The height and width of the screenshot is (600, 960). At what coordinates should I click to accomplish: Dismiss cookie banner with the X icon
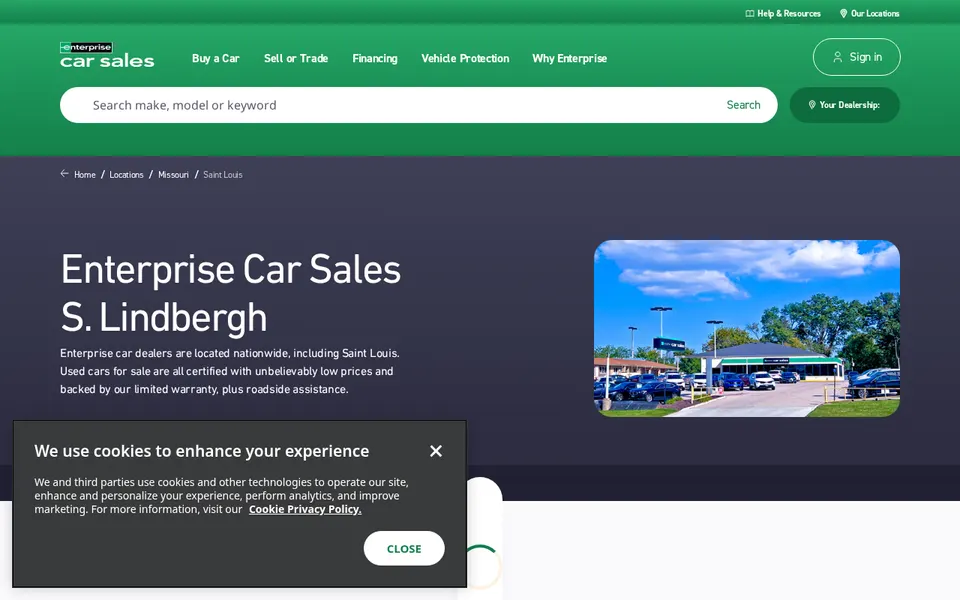(436, 451)
